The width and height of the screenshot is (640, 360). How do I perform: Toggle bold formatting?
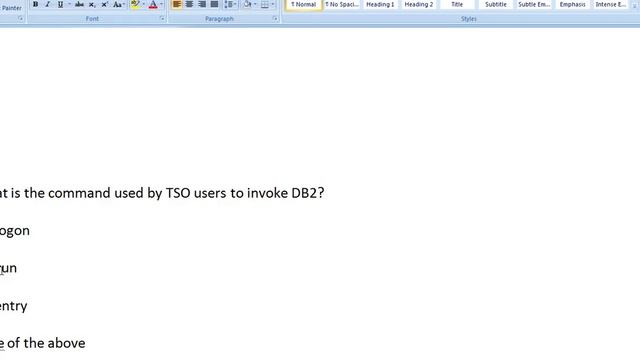(x=36, y=4)
